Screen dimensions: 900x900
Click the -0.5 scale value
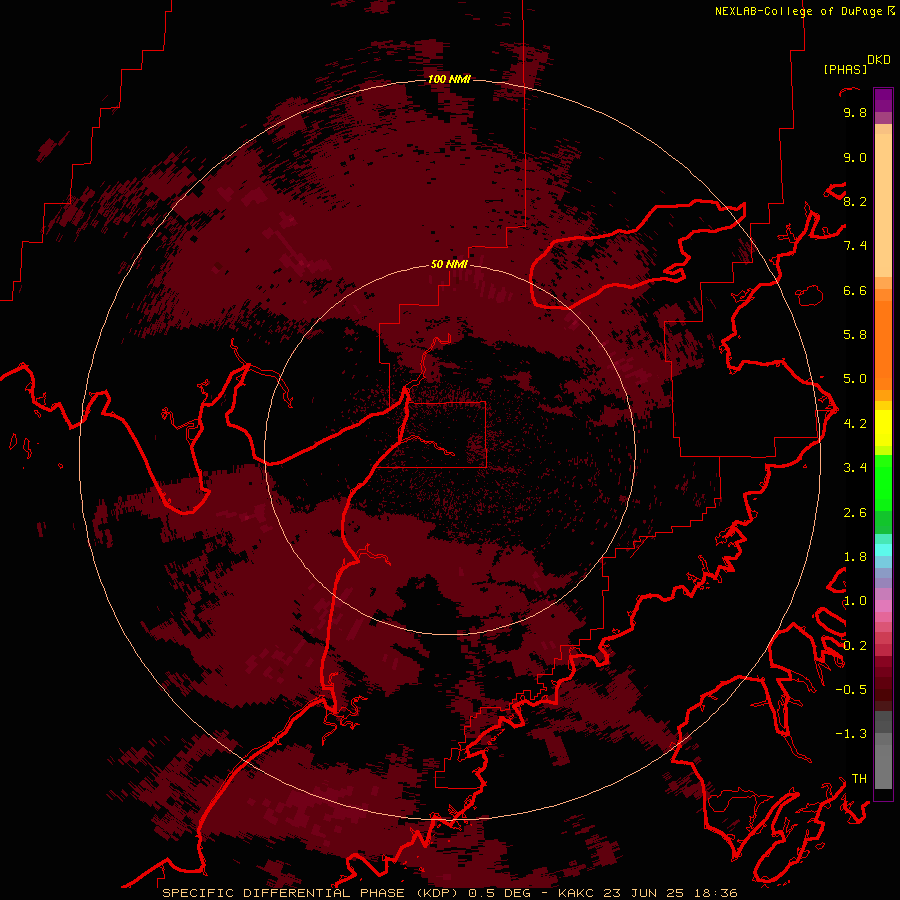coord(851,690)
